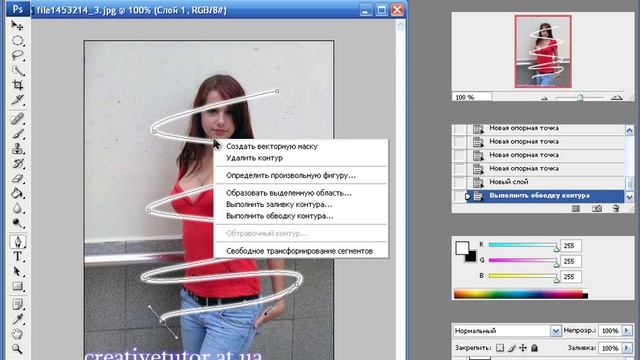Toggle lock position cross-arrows icon
The height and width of the screenshot is (360, 640).
coord(523,348)
